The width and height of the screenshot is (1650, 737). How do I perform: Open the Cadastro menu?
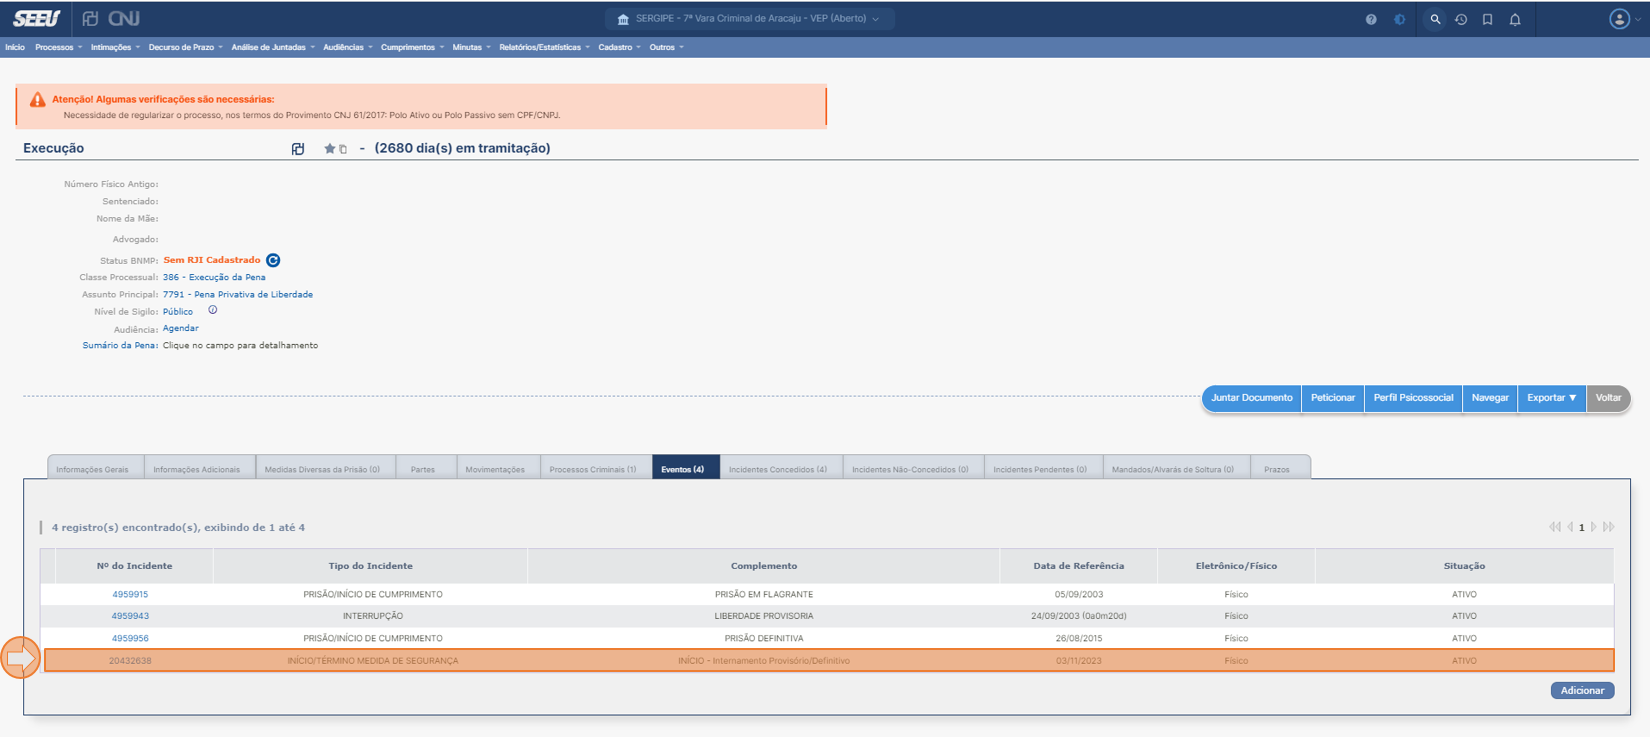point(619,47)
